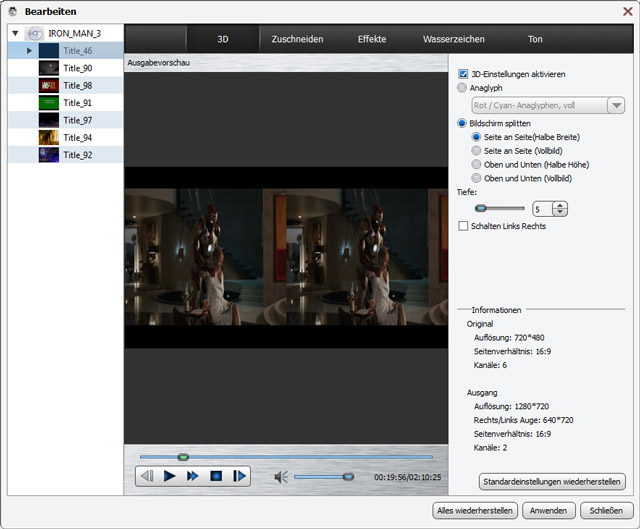This screenshot has width=640, height=529.
Task: Switch to the 3D tab
Action: tap(223, 39)
